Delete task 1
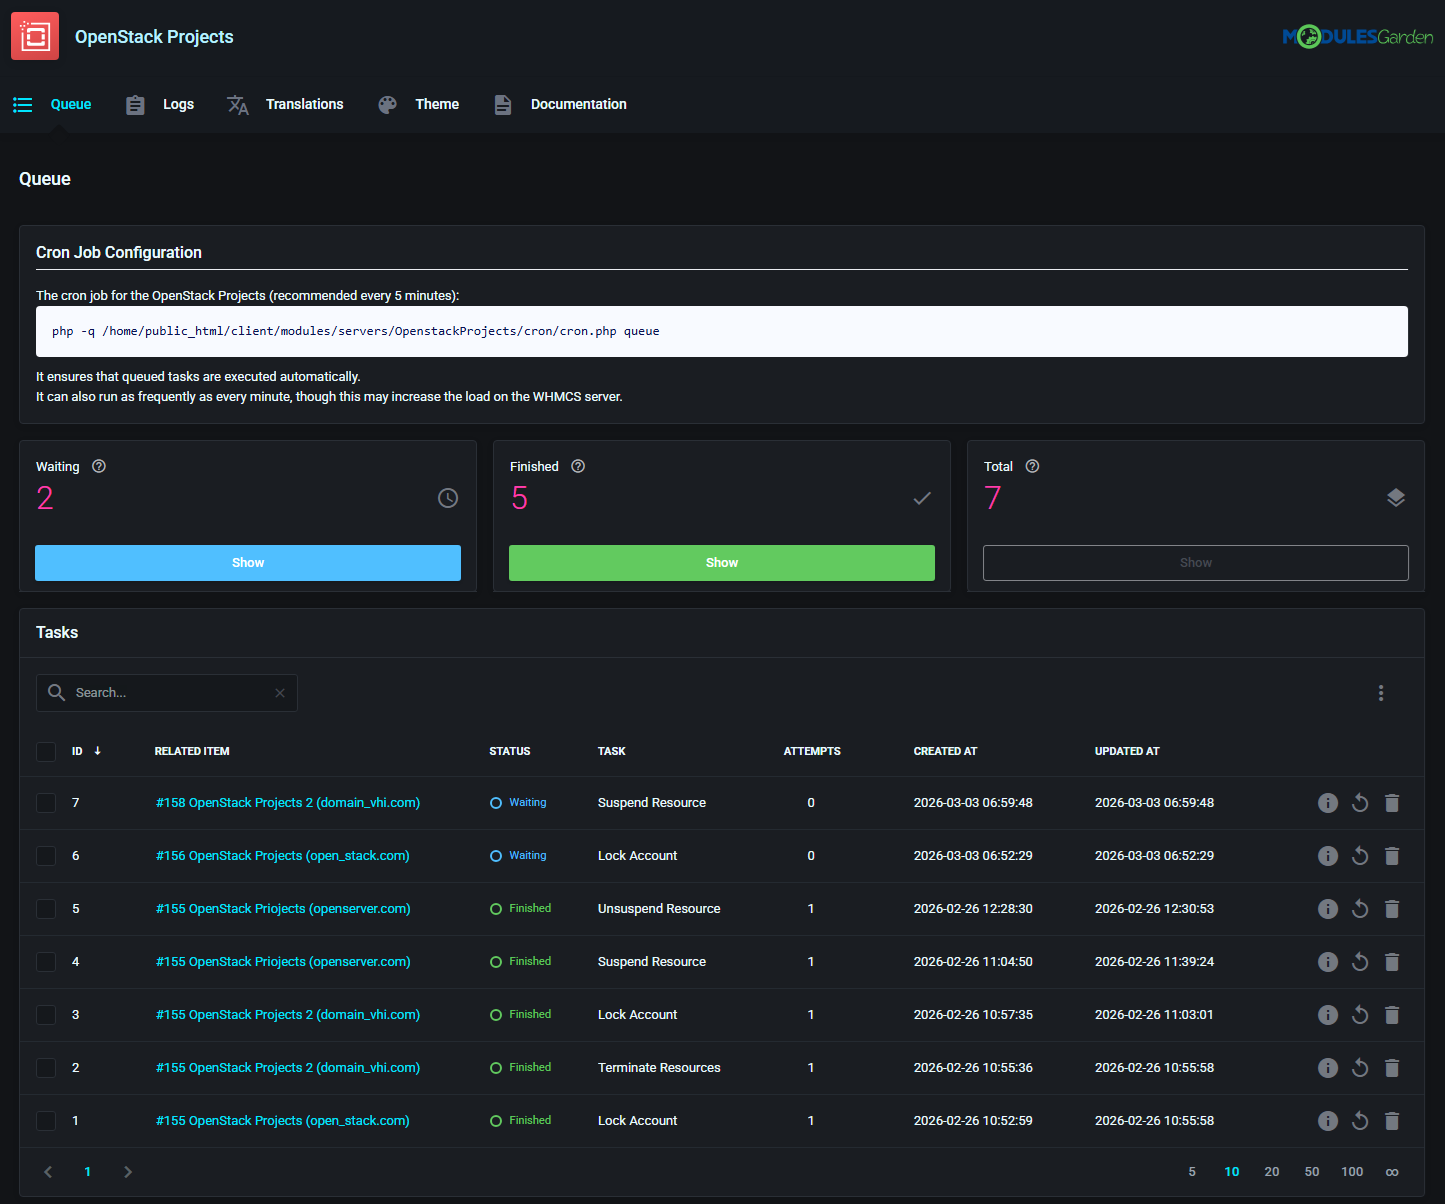Viewport: 1445px width, 1204px height. click(1392, 1121)
